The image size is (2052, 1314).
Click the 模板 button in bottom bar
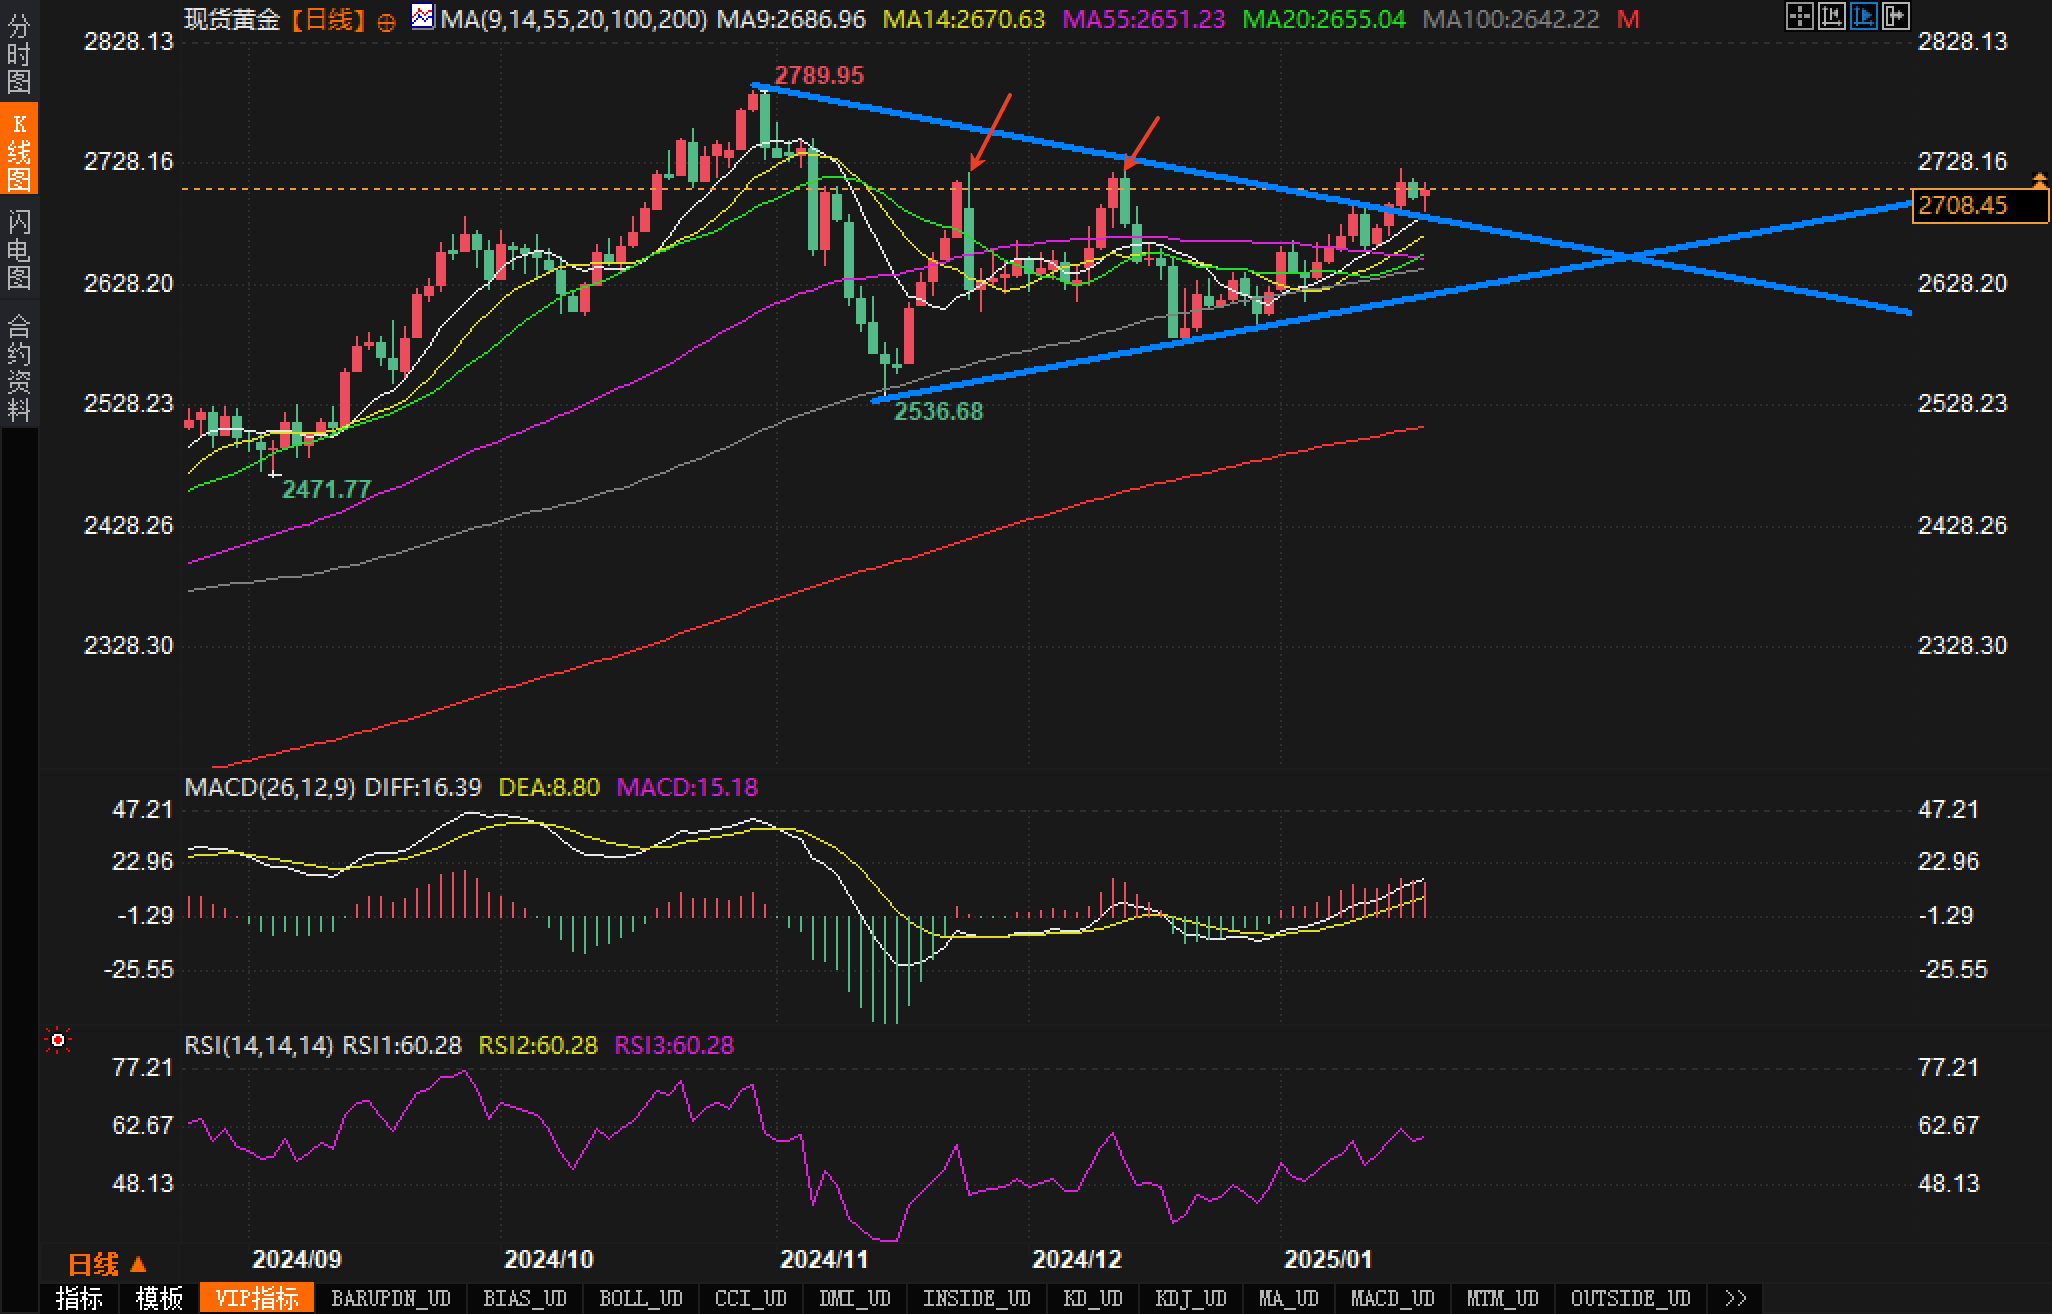pyautogui.click(x=159, y=1298)
